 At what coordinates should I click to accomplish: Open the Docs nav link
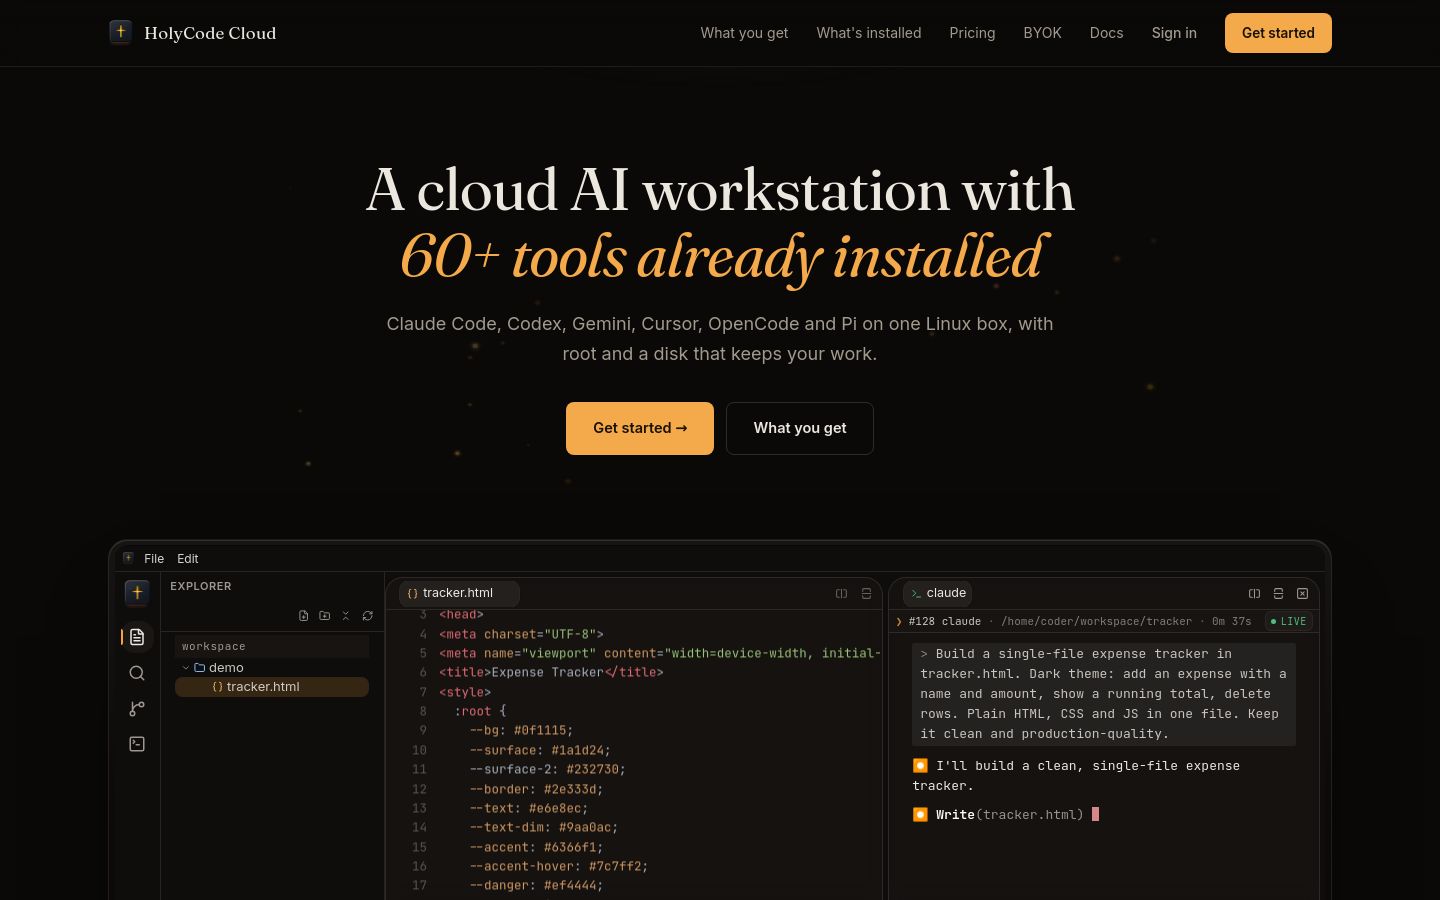(1106, 33)
